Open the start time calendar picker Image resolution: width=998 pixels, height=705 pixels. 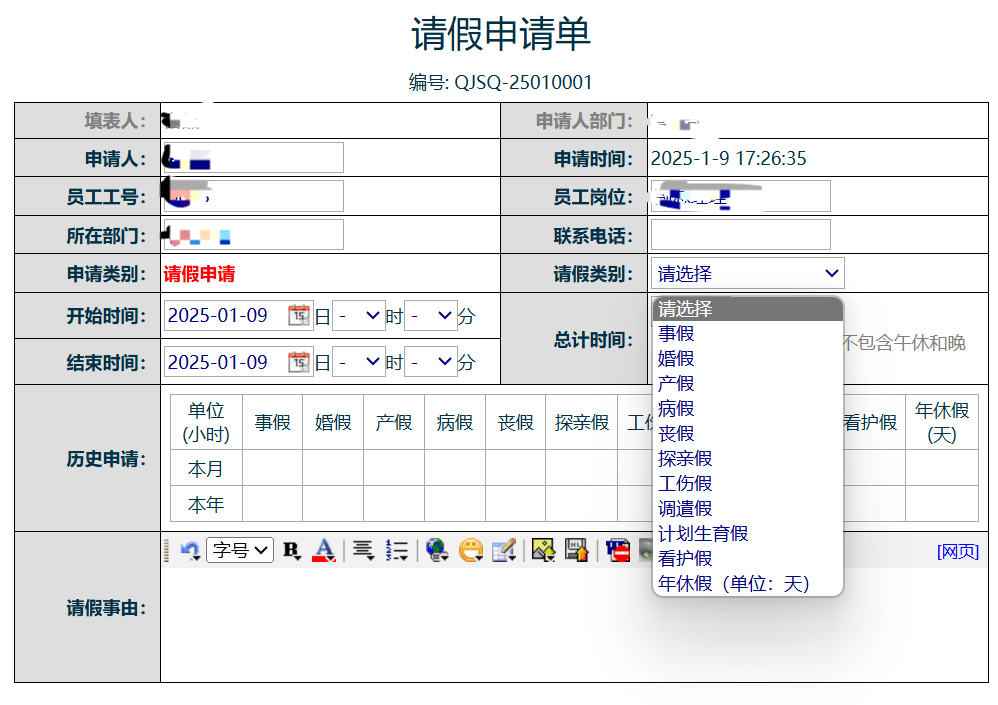pyautogui.click(x=299, y=316)
